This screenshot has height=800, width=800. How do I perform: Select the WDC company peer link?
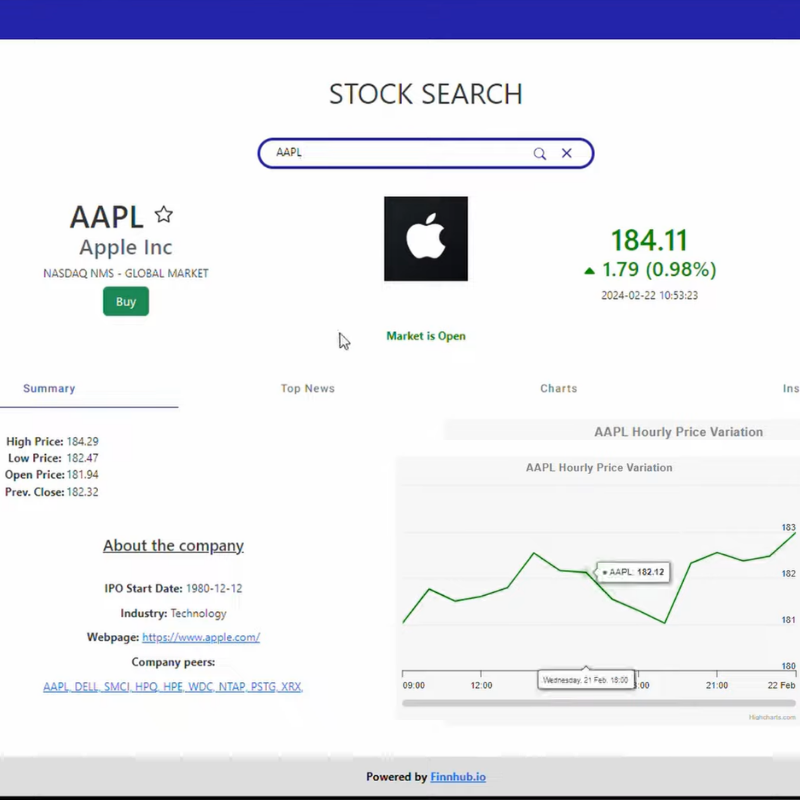coord(201,687)
